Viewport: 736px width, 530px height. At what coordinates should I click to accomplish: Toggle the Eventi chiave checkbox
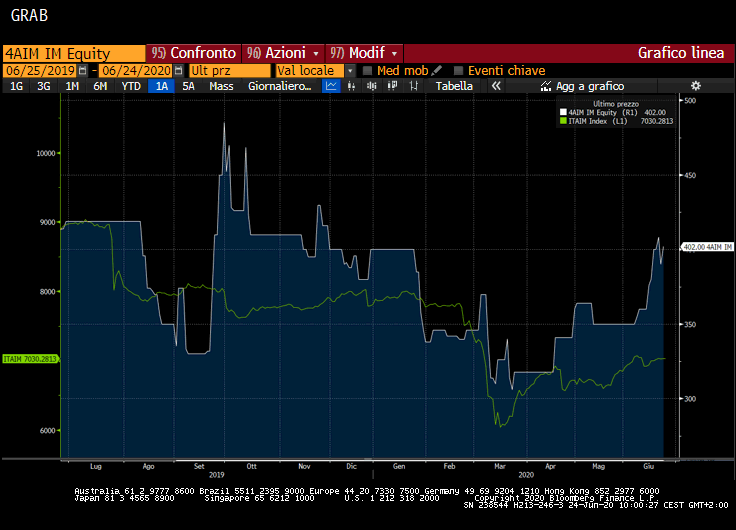[459, 71]
